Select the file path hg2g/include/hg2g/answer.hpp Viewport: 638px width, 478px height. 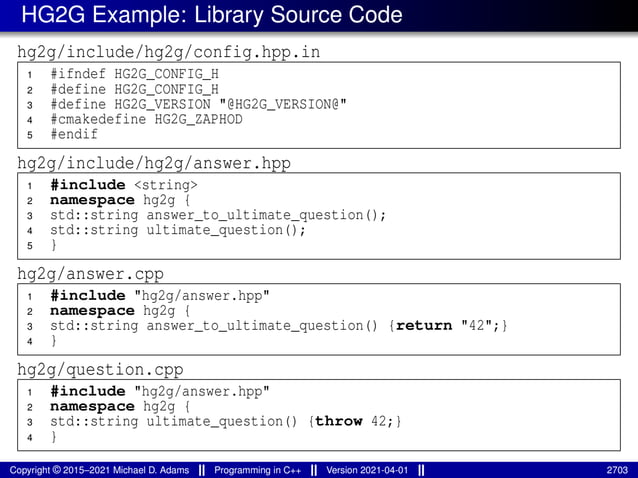click(154, 164)
